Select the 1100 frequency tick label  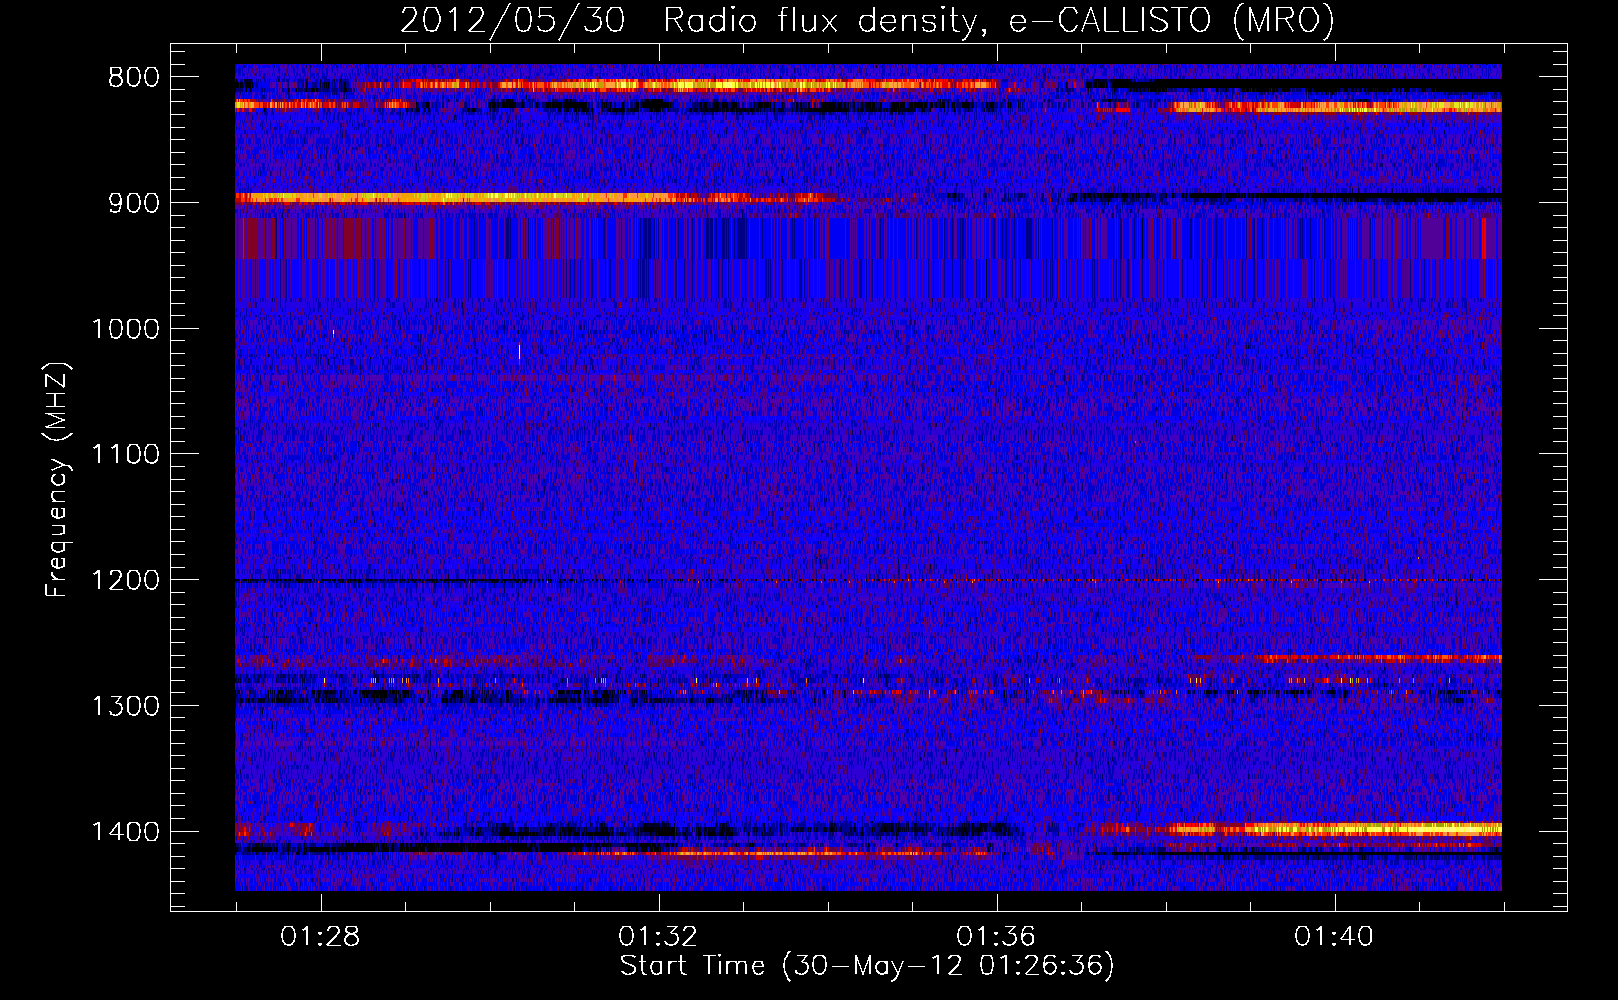click(x=125, y=455)
